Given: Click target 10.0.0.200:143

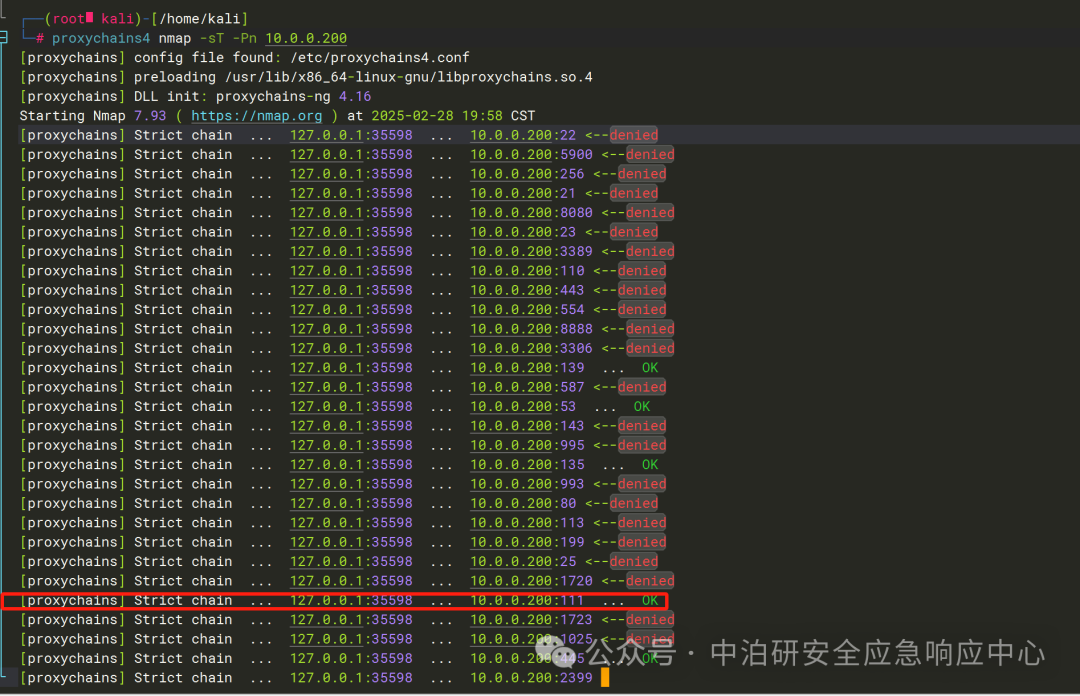Looking at the screenshot, I should point(527,426).
